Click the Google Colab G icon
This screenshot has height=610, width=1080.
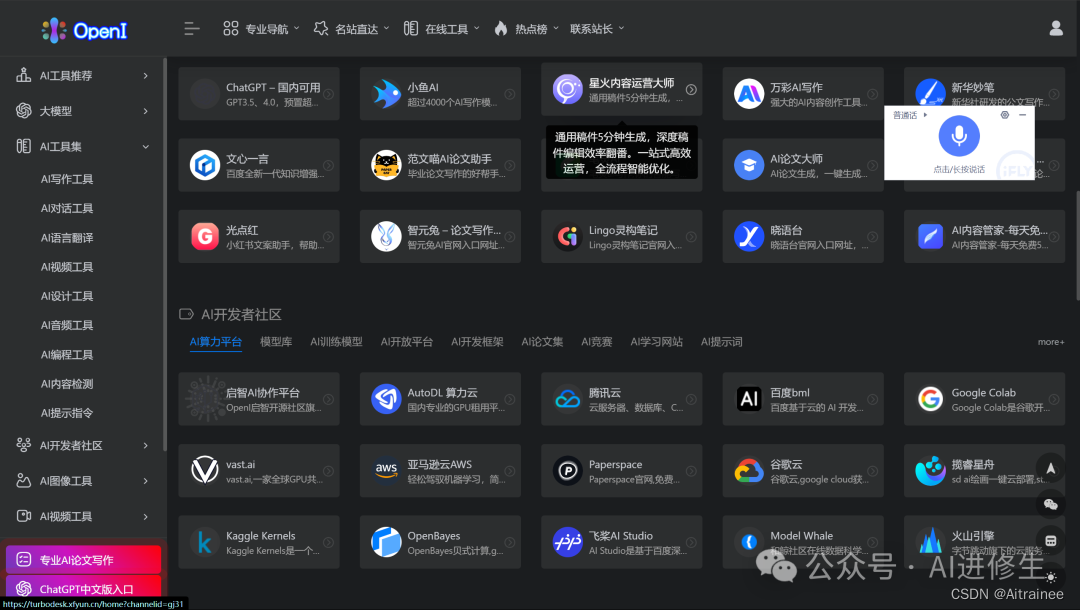(x=930, y=399)
